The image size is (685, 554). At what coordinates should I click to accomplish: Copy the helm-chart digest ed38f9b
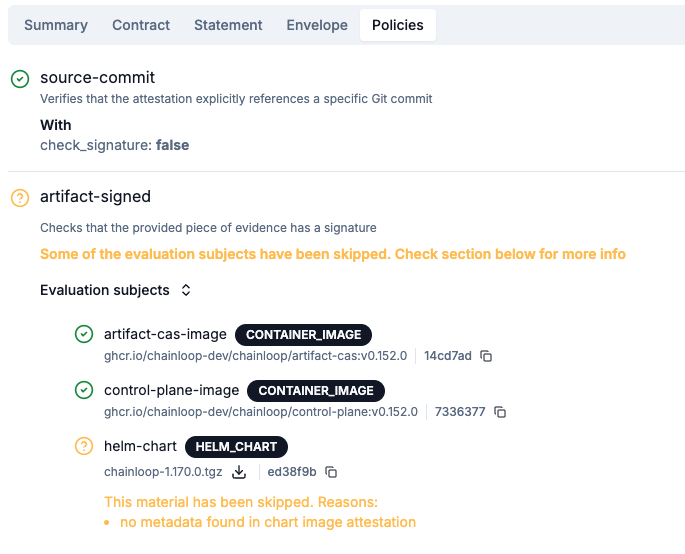click(331, 472)
